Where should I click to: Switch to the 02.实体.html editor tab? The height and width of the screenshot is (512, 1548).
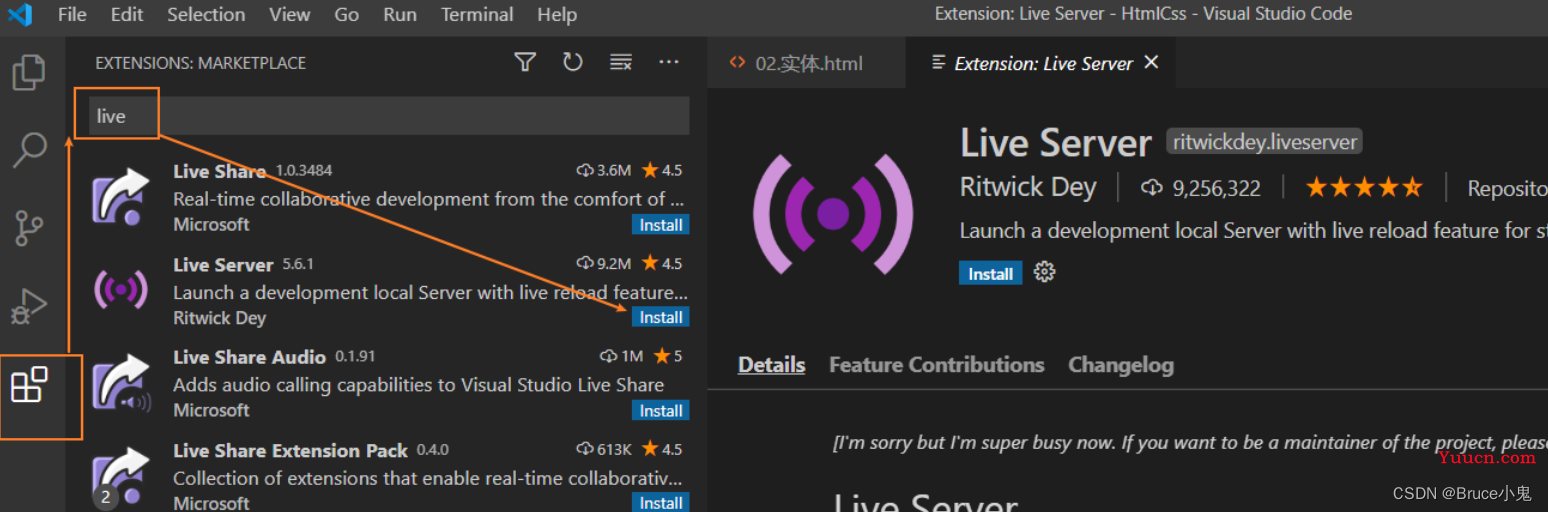[x=806, y=63]
